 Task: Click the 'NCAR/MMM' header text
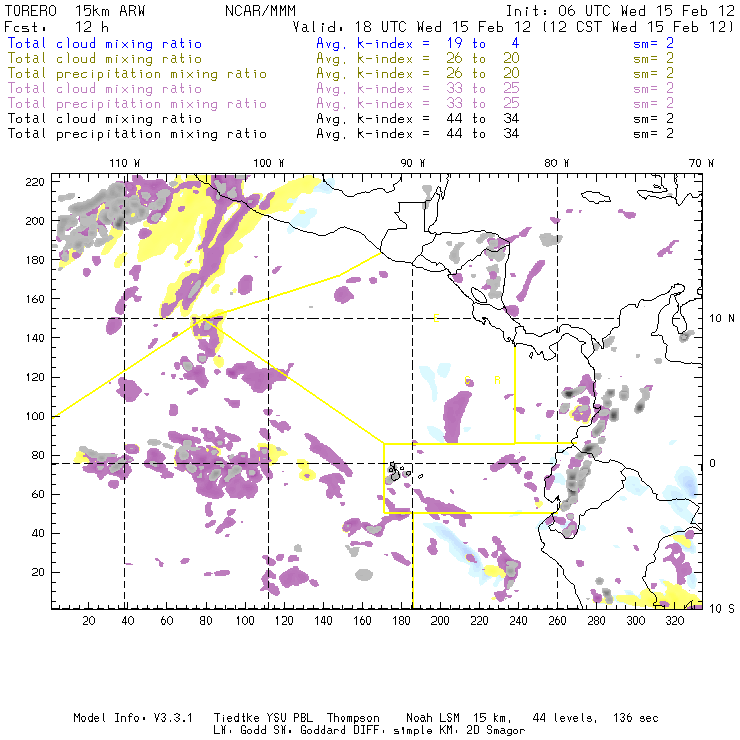[260, 10]
